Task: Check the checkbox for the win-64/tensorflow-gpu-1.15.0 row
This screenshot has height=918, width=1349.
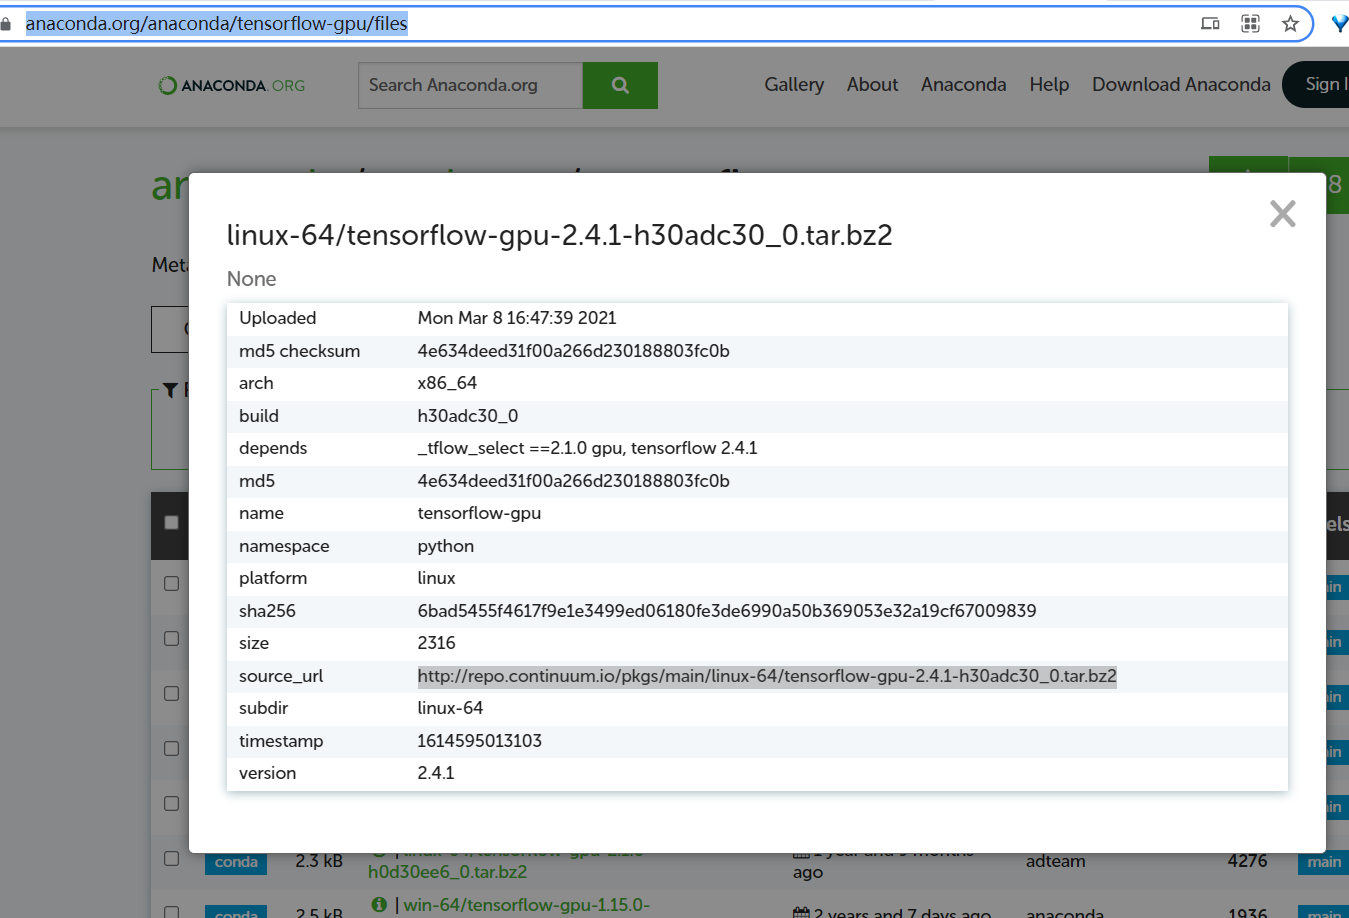Action: (171, 913)
